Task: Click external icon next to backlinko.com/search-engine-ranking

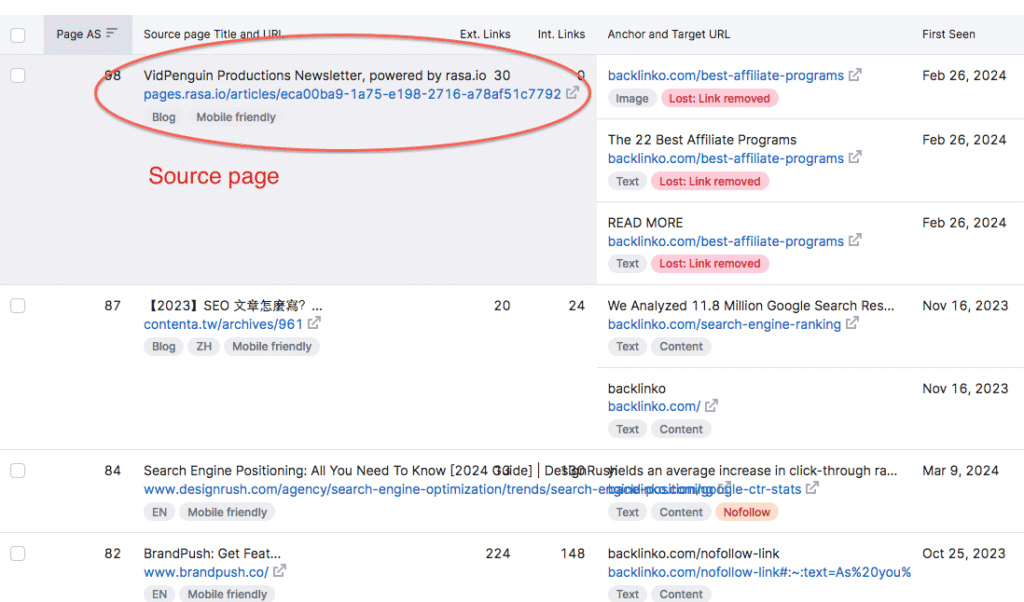Action: (x=853, y=324)
